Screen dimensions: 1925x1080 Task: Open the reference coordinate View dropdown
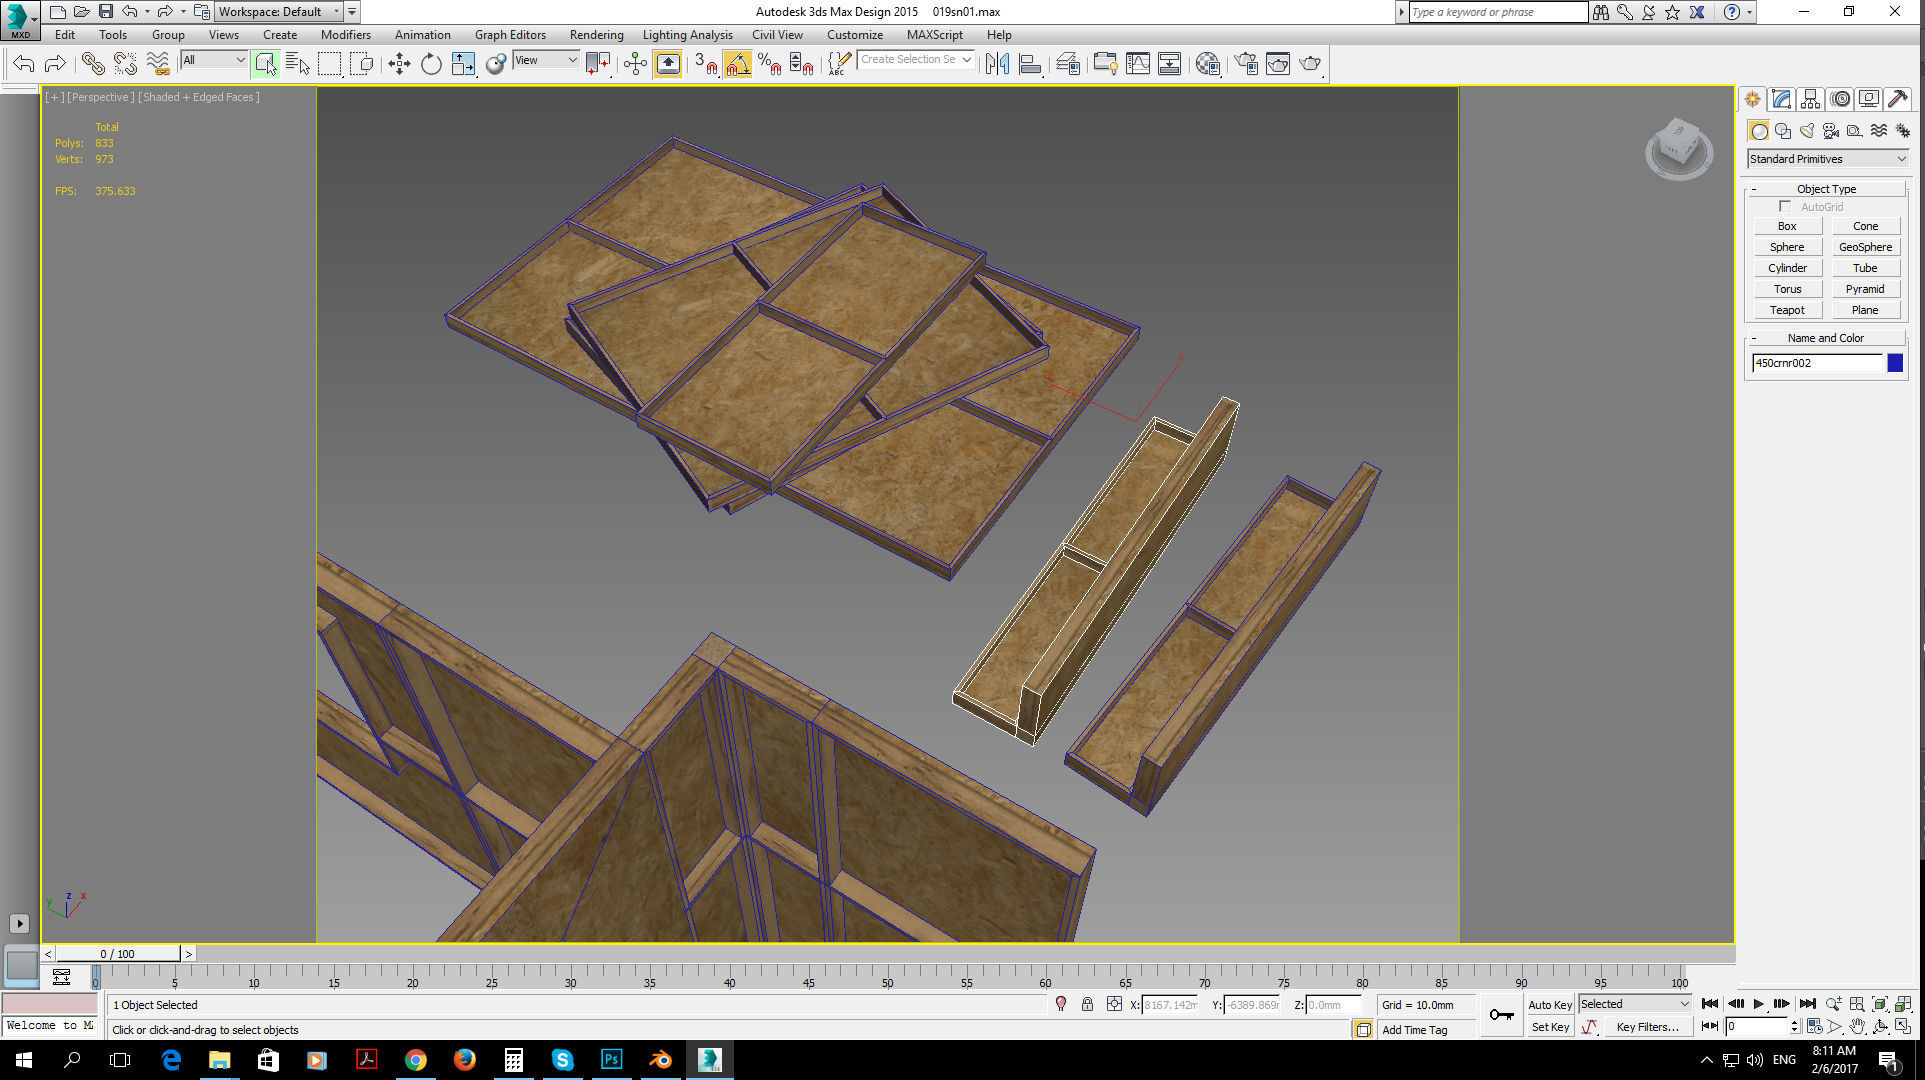click(545, 60)
